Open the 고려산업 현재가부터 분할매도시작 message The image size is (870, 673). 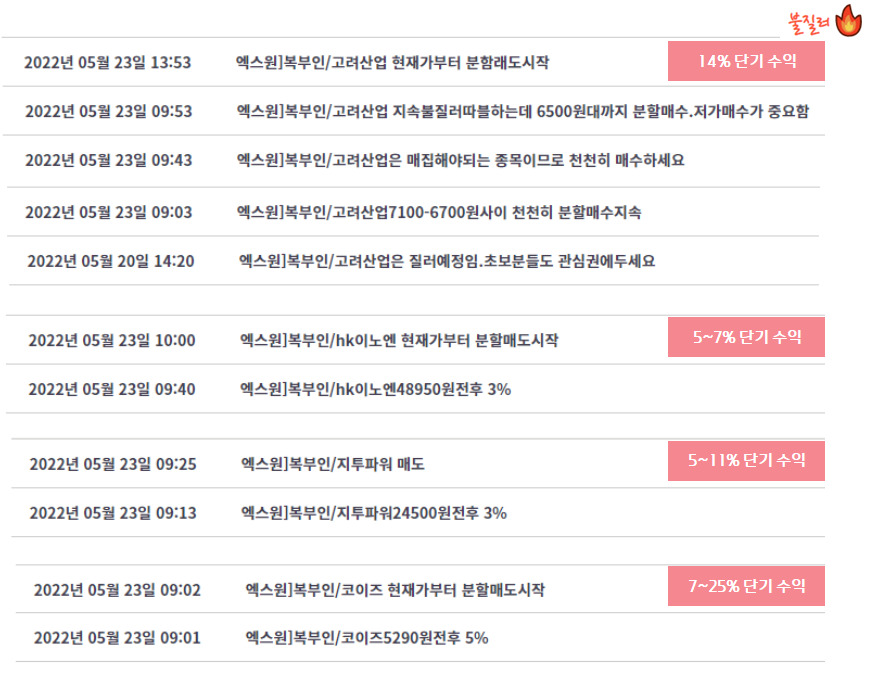pyautogui.click(x=392, y=62)
